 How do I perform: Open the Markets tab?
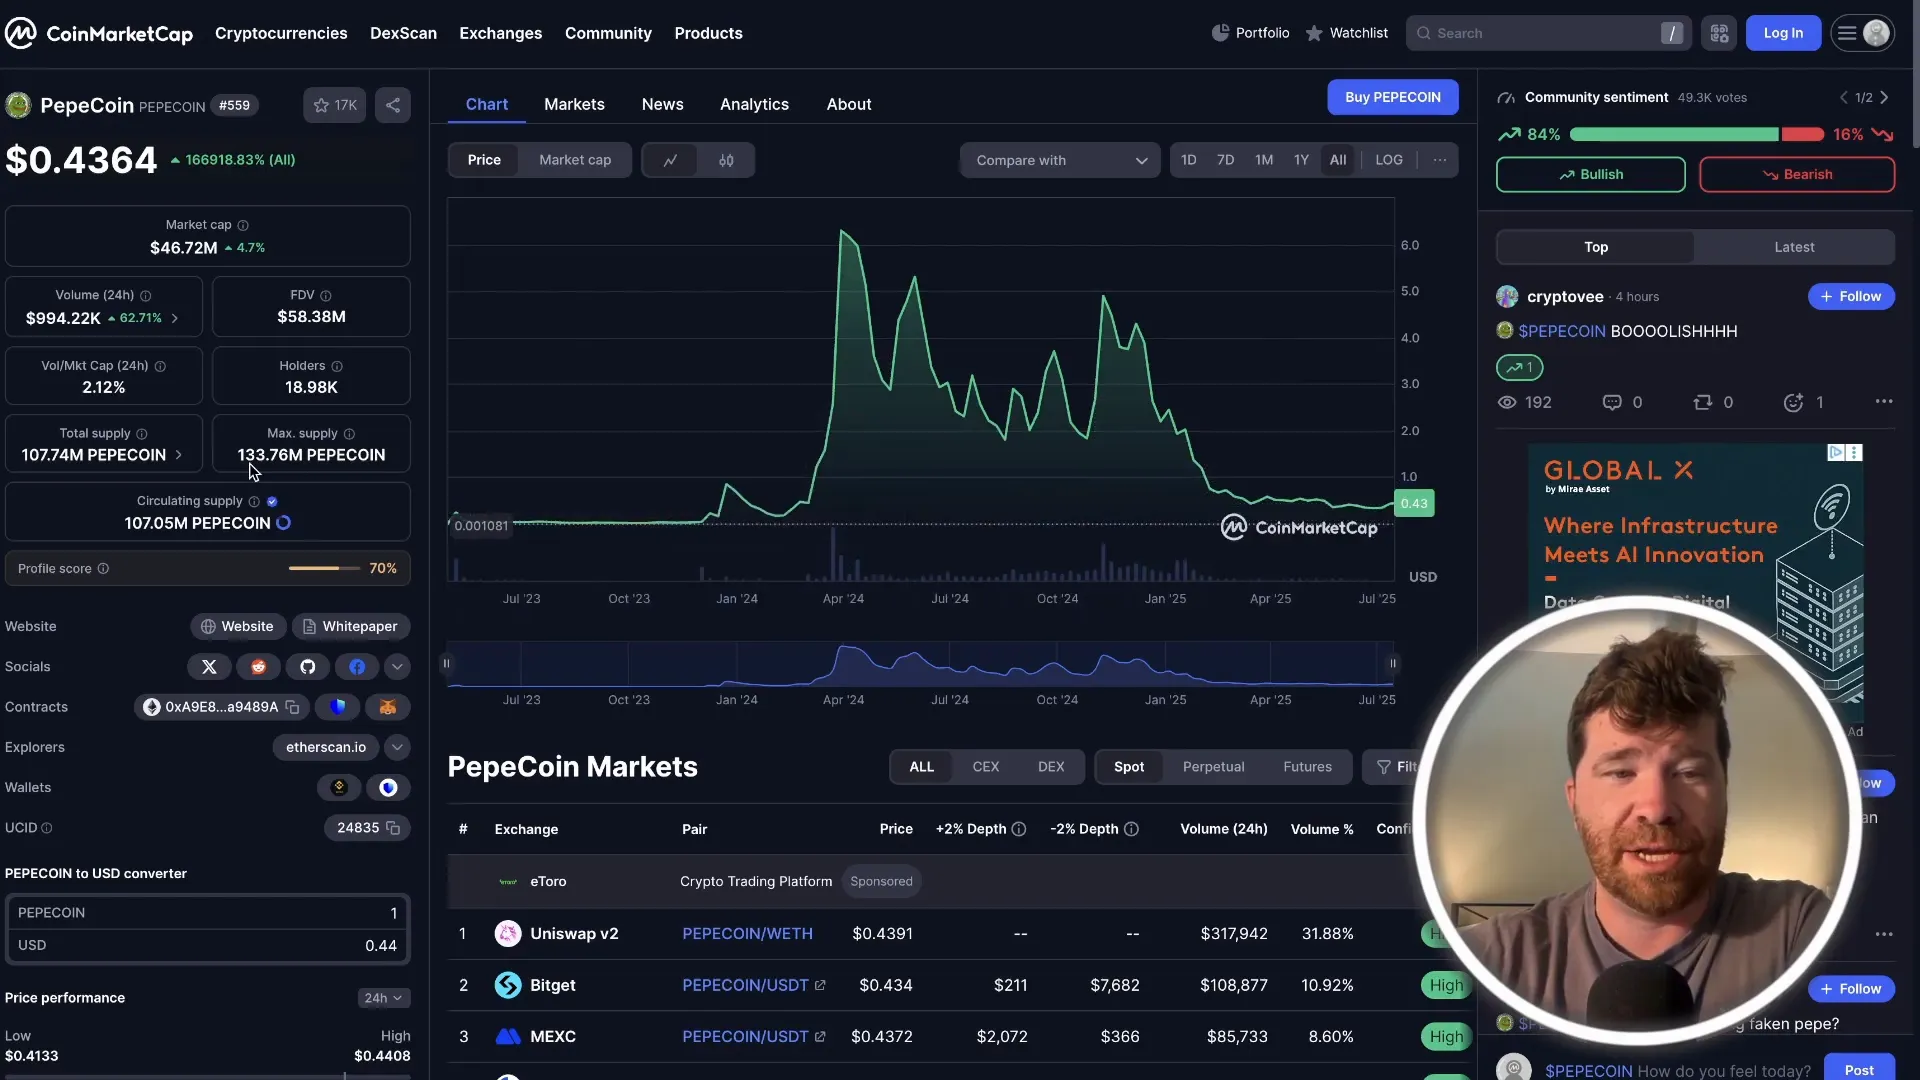[574, 104]
